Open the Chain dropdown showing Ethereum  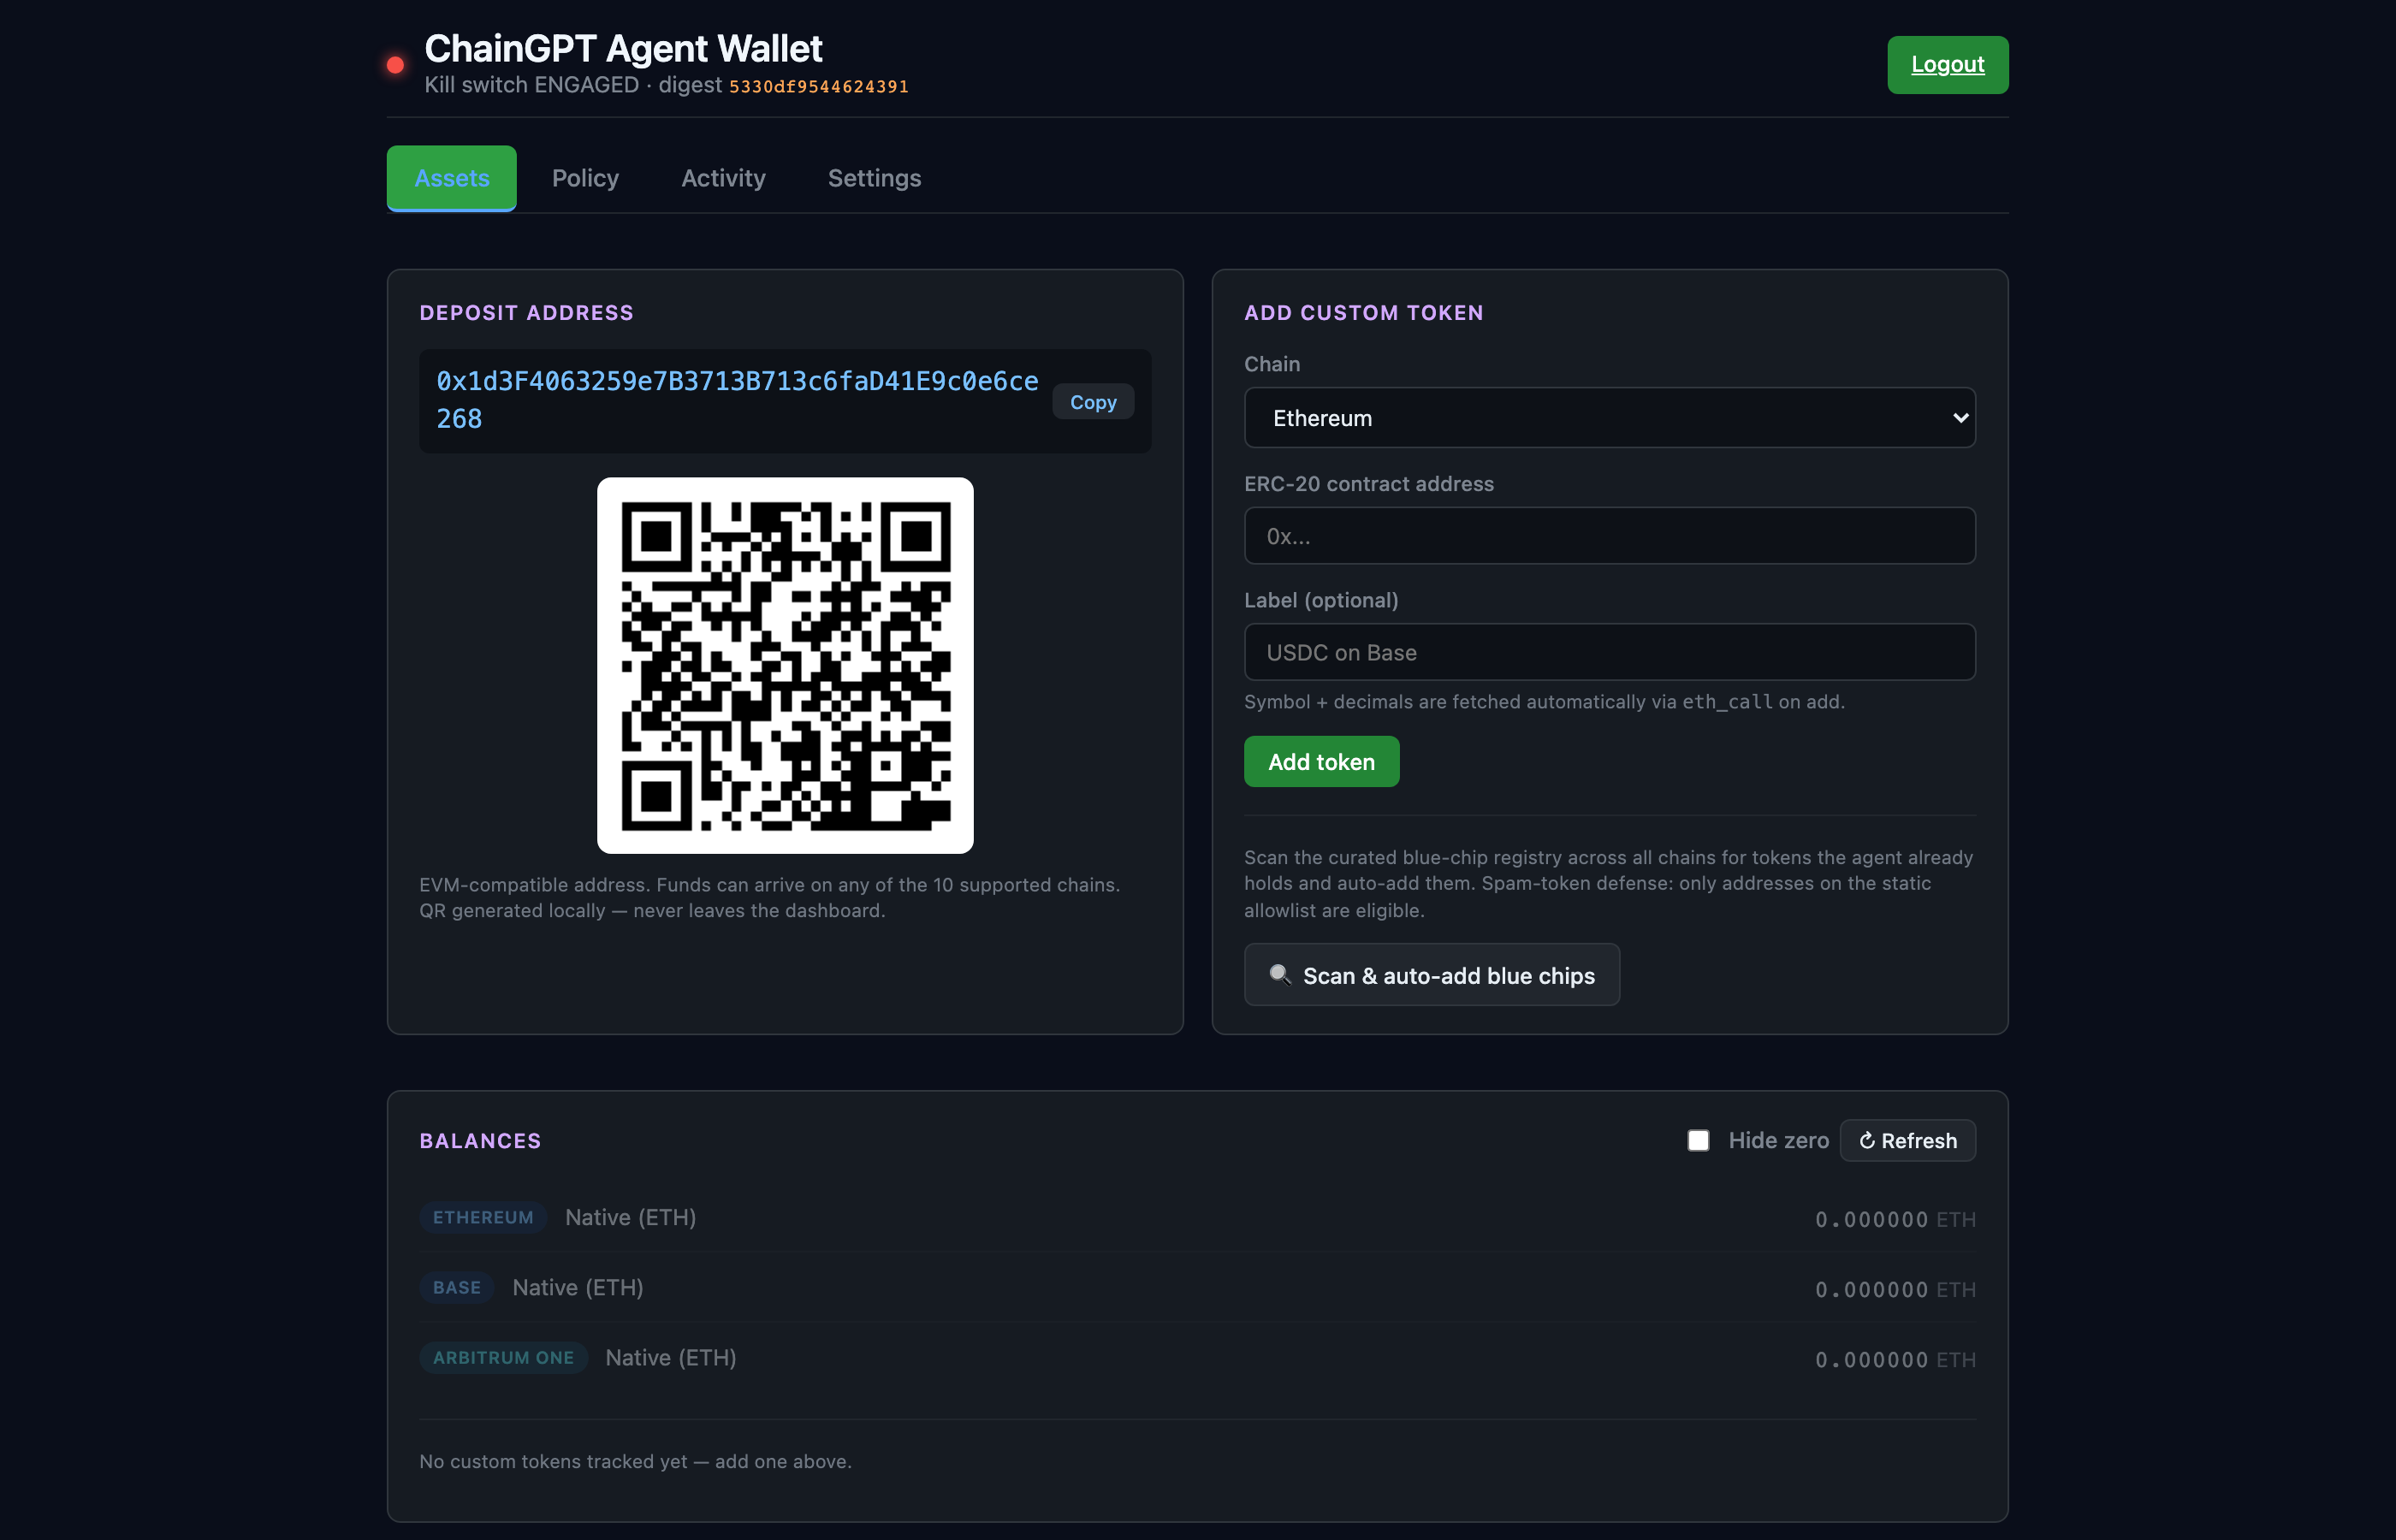coord(1609,418)
